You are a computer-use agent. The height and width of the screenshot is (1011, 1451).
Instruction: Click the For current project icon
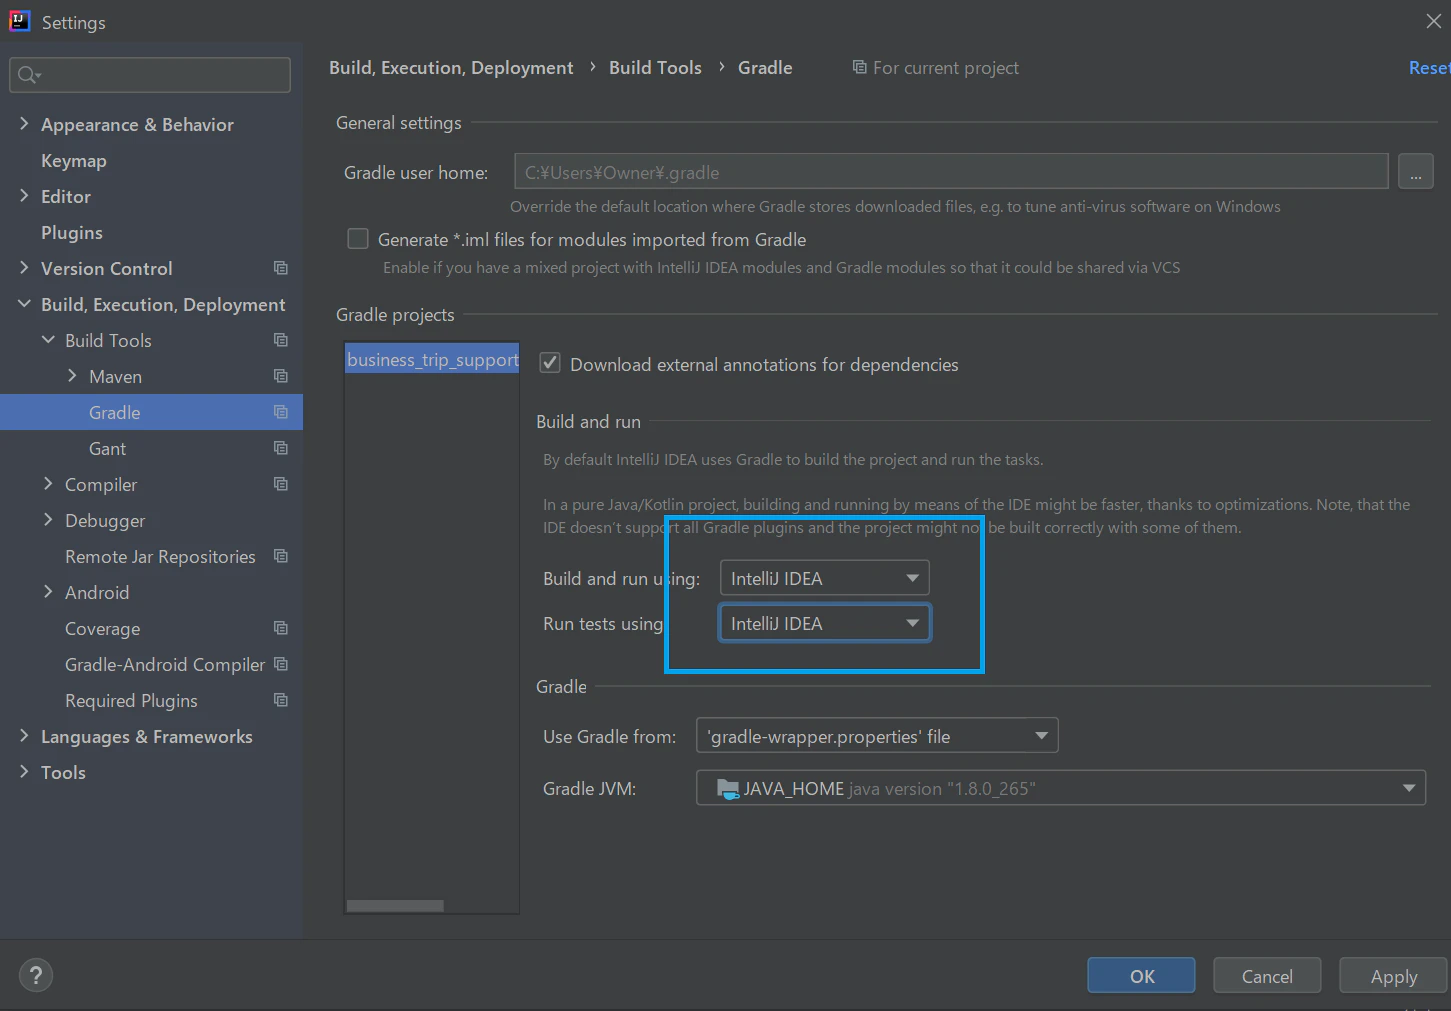click(x=859, y=67)
